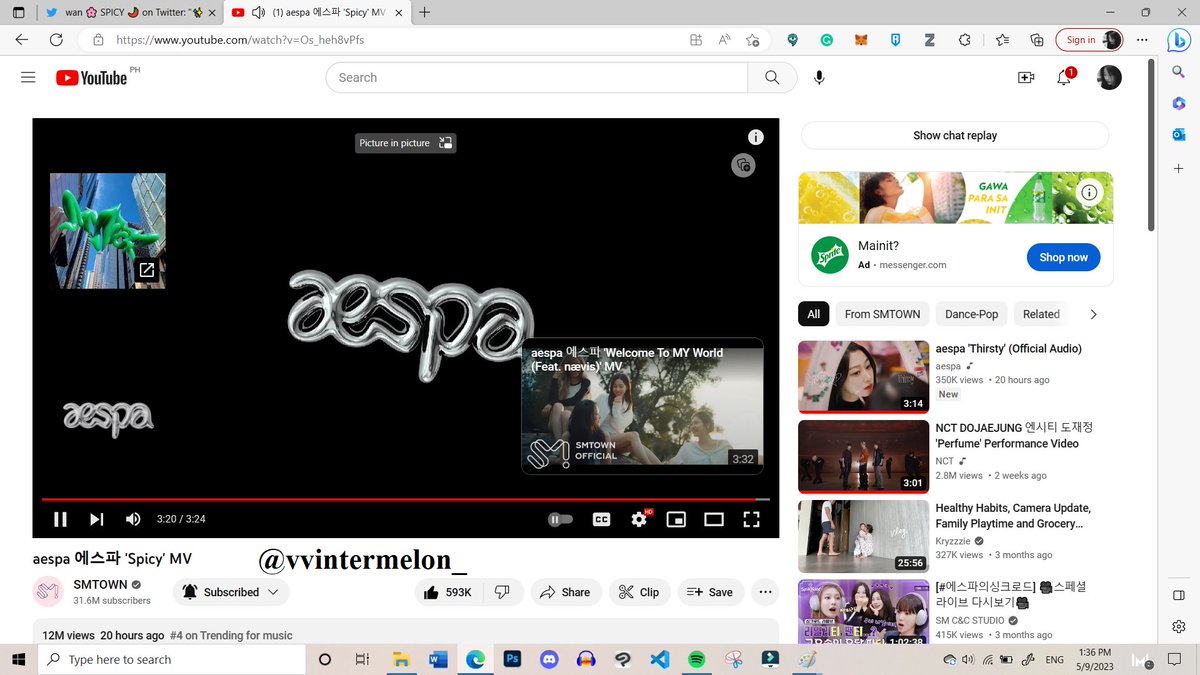Pause the Spicy MV video
Image resolution: width=1200 pixels, height=675 pixels.
pos(60,519)
